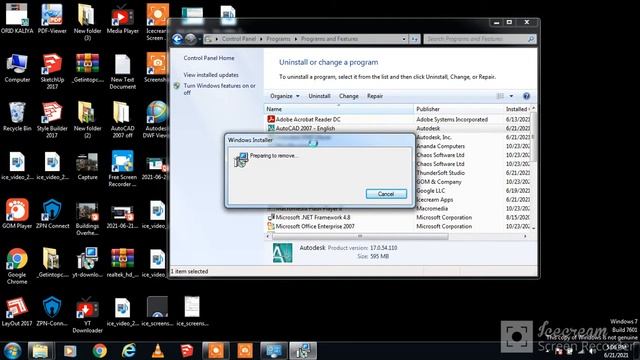Image resolution: width=640 pixels, height=360 pixels.
Task: Open New Text Document desktop icon
Action: (122, 71)
